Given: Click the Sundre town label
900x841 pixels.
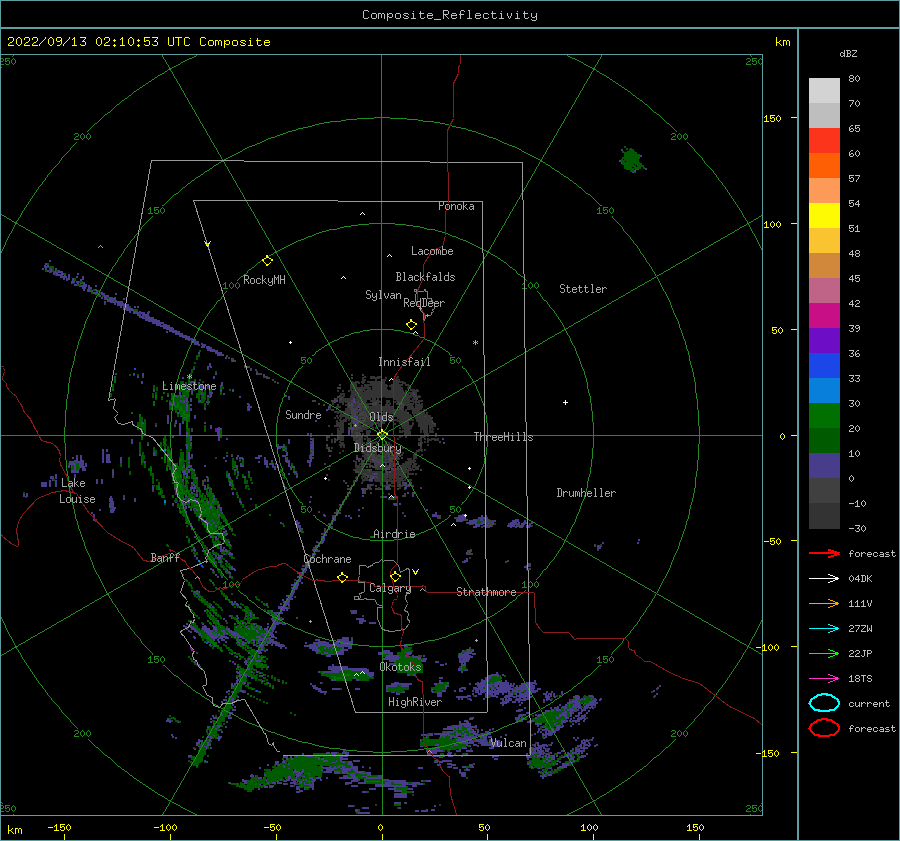Looking at the screenshot, I should click(x=303, y=415).
